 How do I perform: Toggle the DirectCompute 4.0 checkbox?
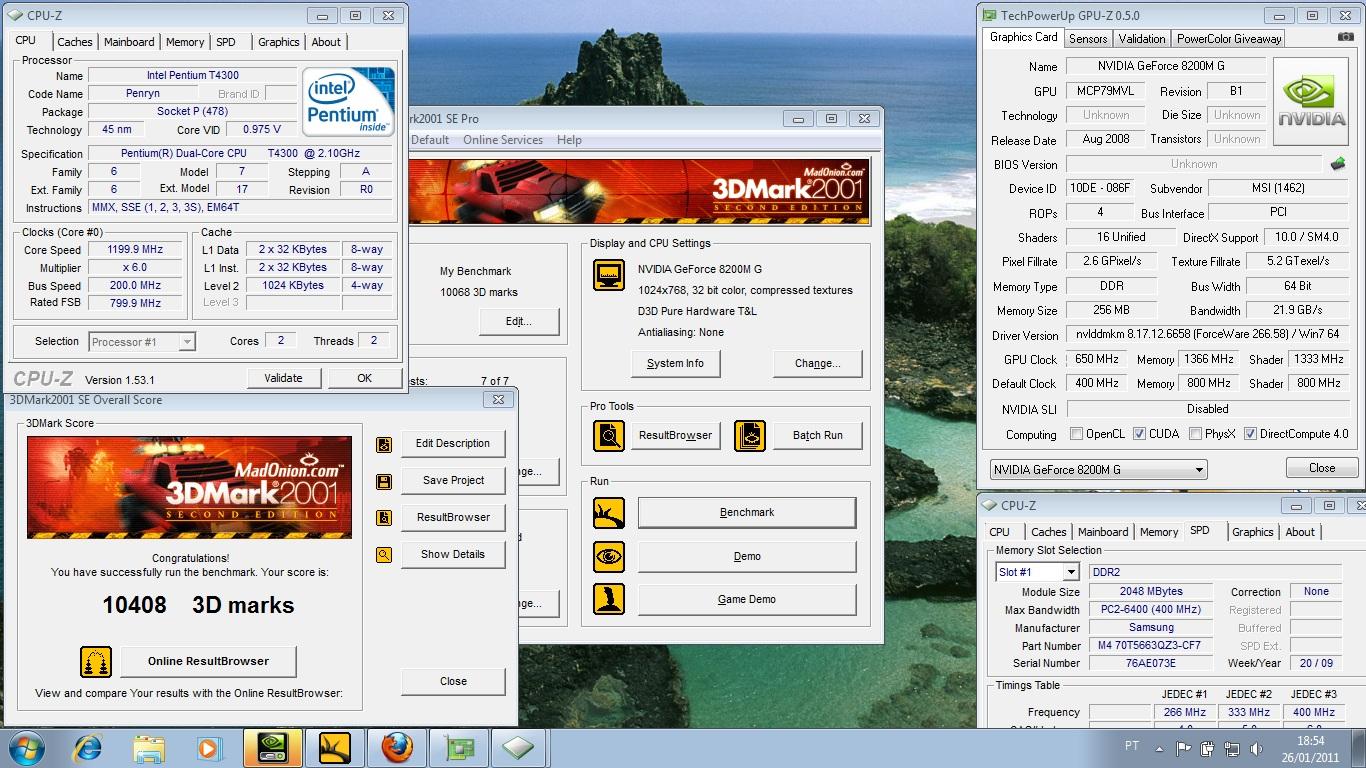(x=1250, y=434)
